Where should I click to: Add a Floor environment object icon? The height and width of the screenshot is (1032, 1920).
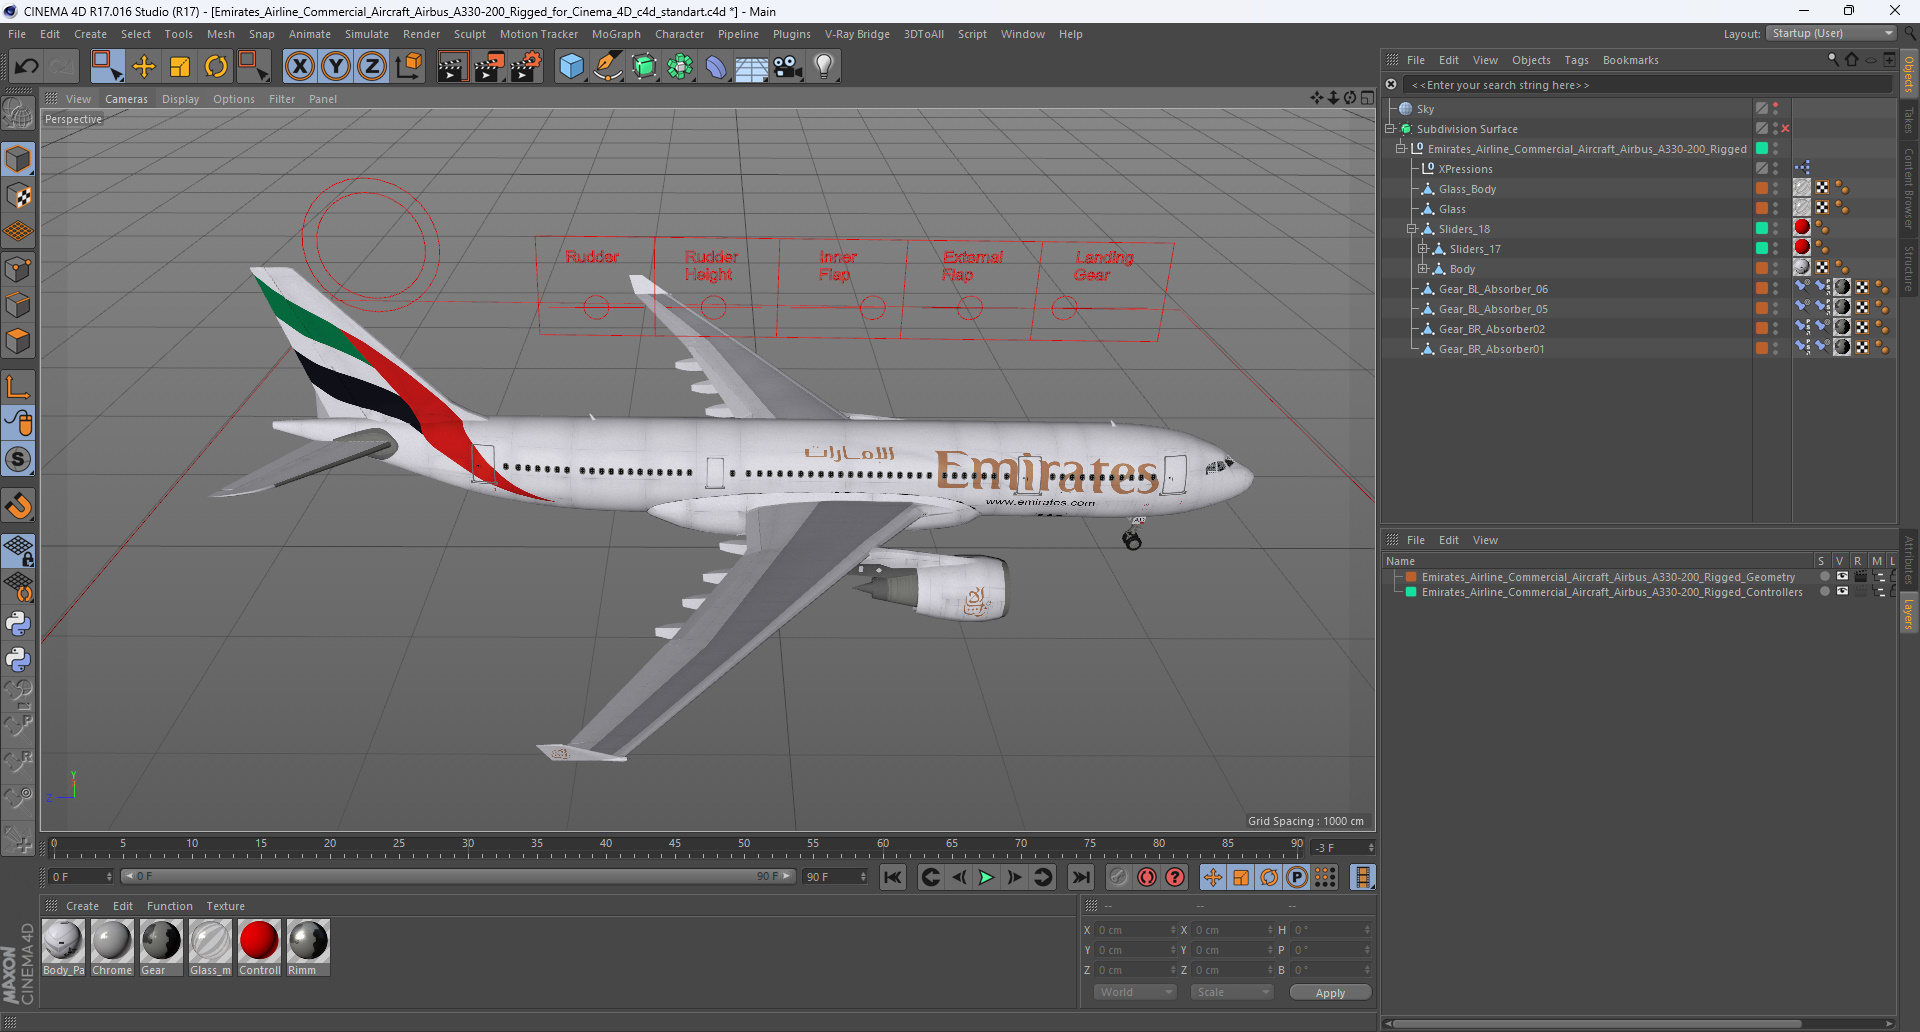point(751,67)
